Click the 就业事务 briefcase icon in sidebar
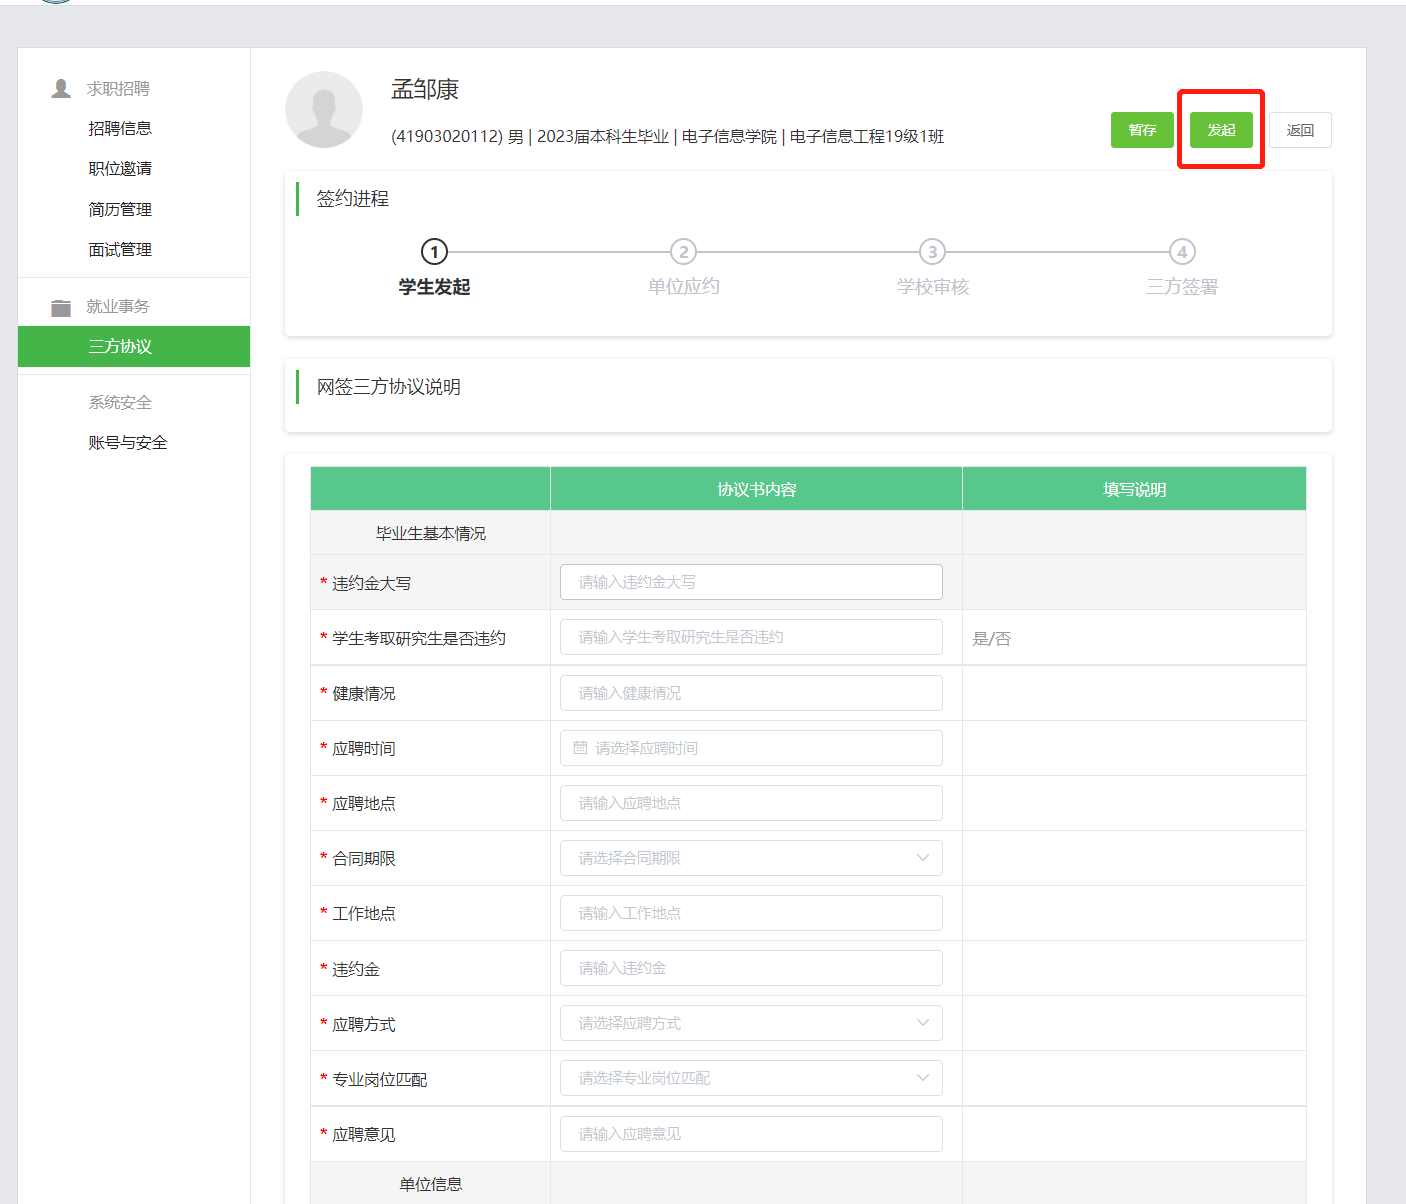The height and width of the screenshot is (1204, 1406). tap(61, 307)
